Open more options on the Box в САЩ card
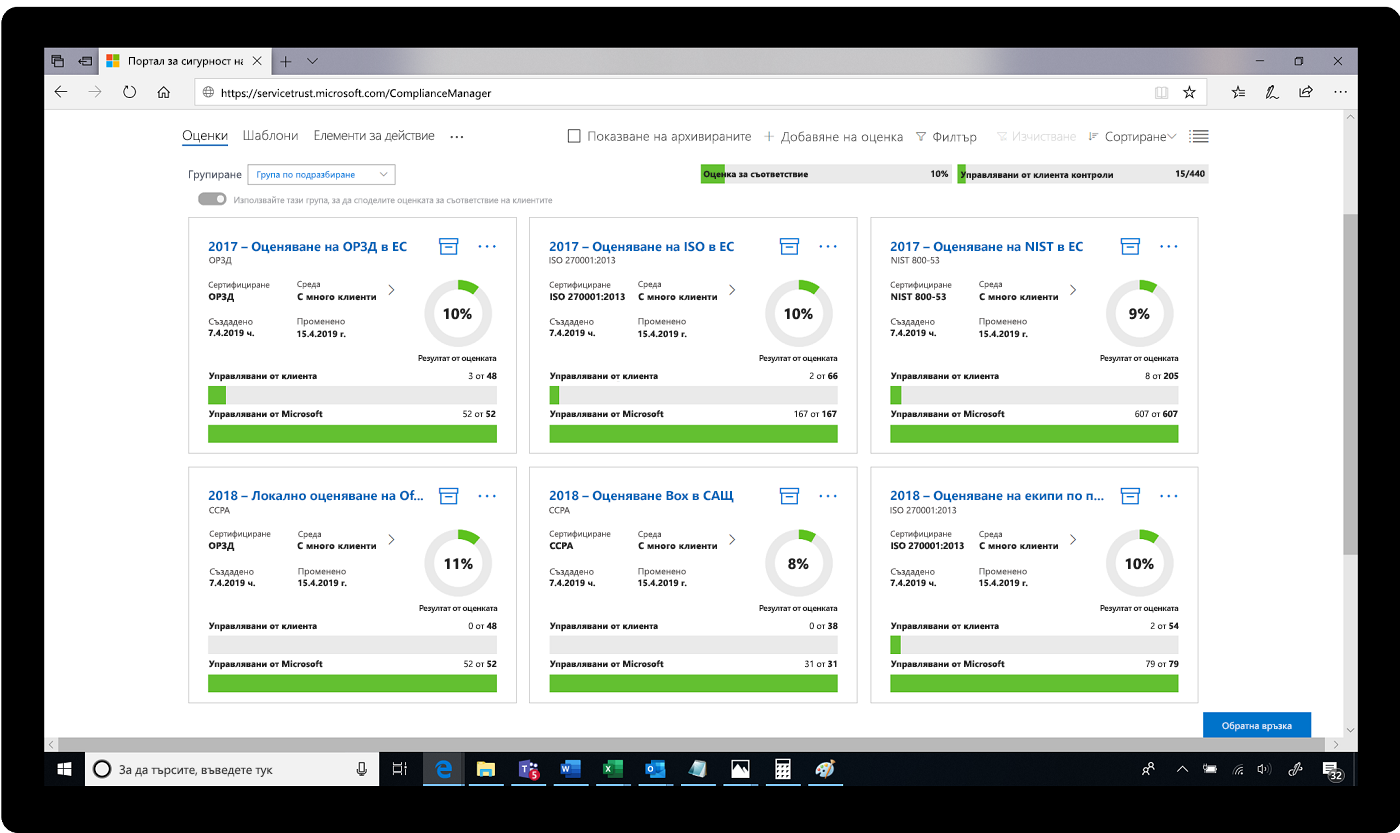Image resolution: width=1400 pixels, height=833 pixels. [828, 495]
